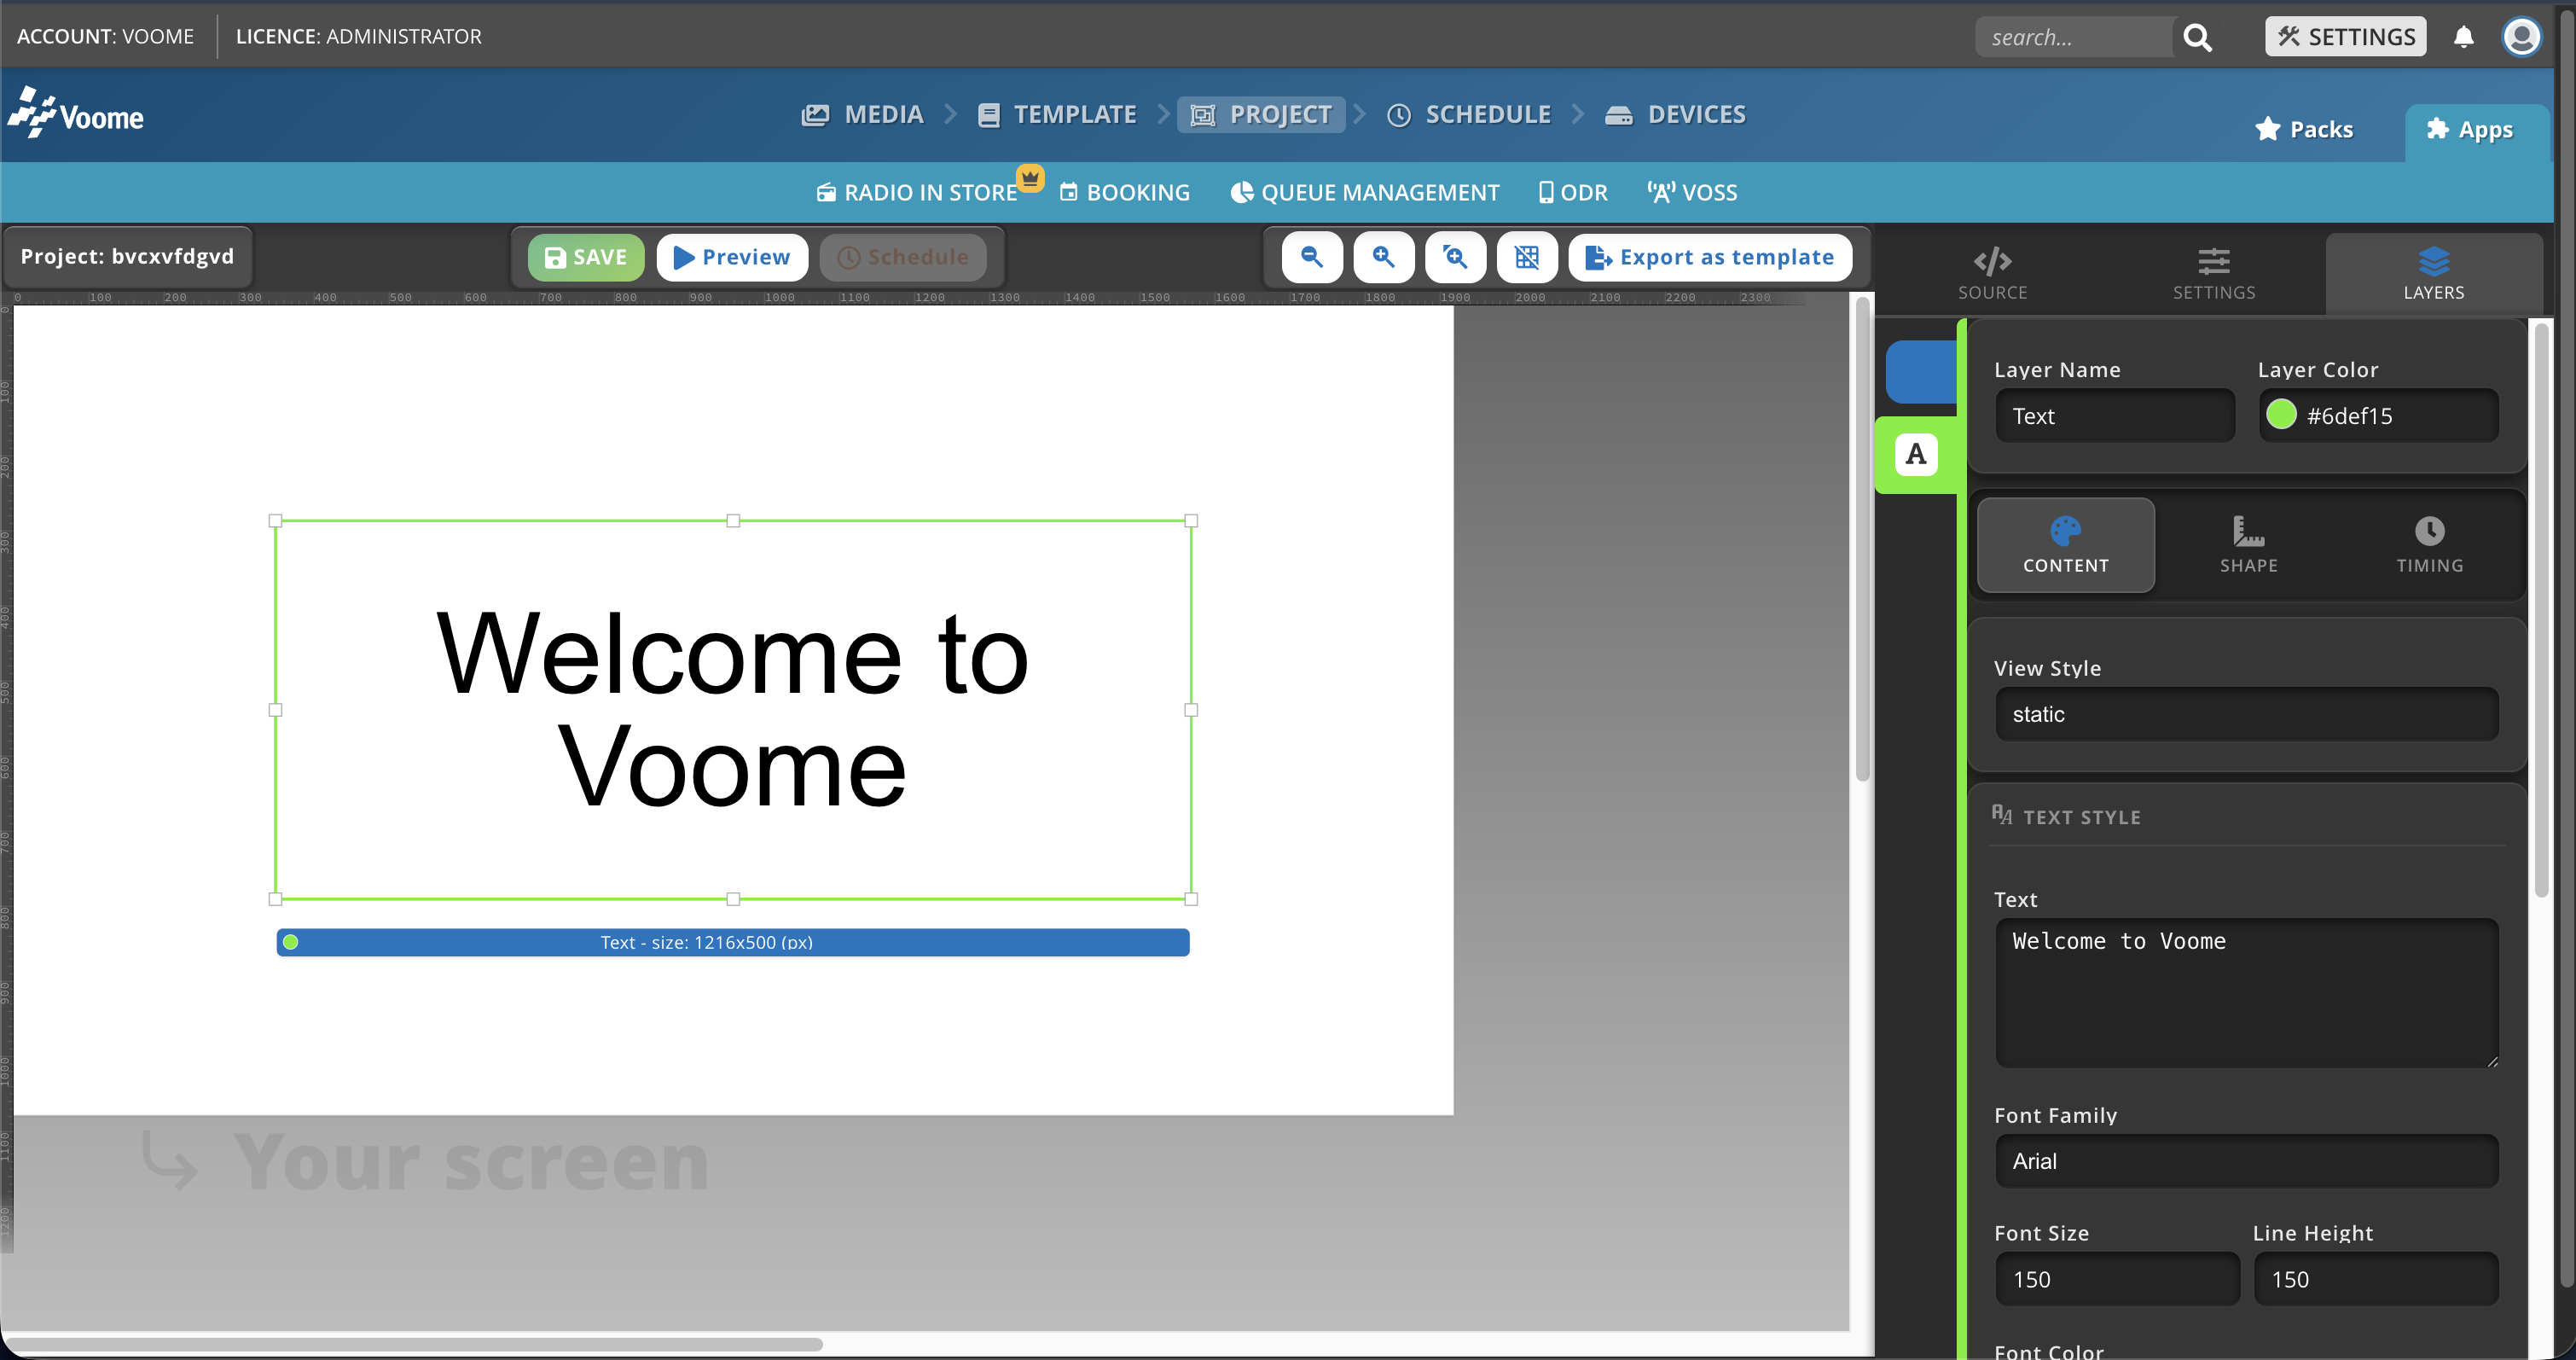This screenshot has height=1360, width=2576.
Task: Click the Layer Name field
Action: click(2115, 416)
